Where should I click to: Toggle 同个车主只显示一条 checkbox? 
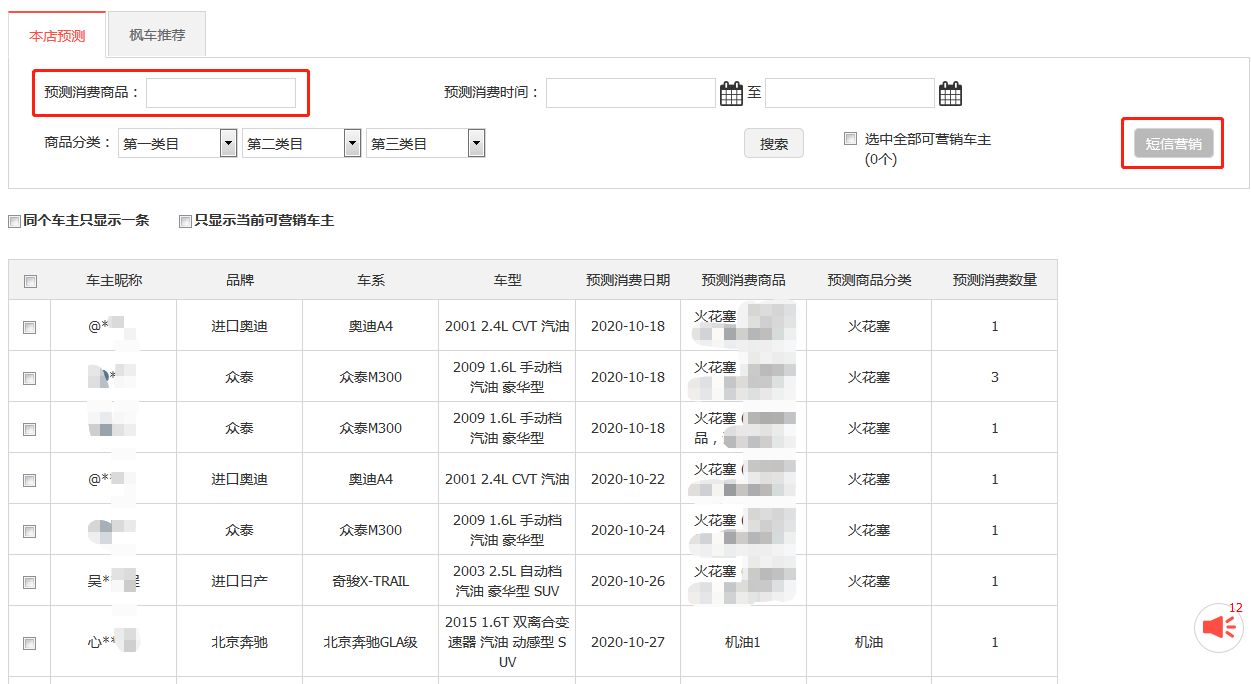click(x=14, y=221)
